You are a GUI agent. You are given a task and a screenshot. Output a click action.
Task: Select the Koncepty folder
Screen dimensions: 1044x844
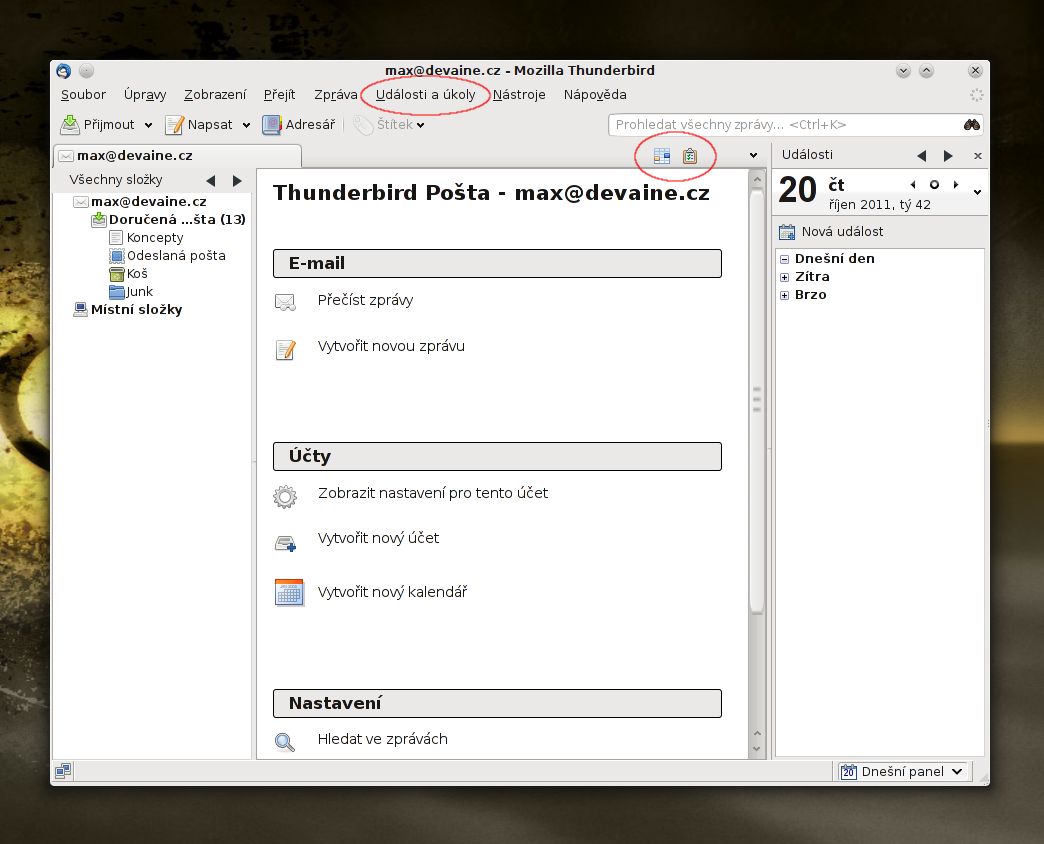point(155,238)
